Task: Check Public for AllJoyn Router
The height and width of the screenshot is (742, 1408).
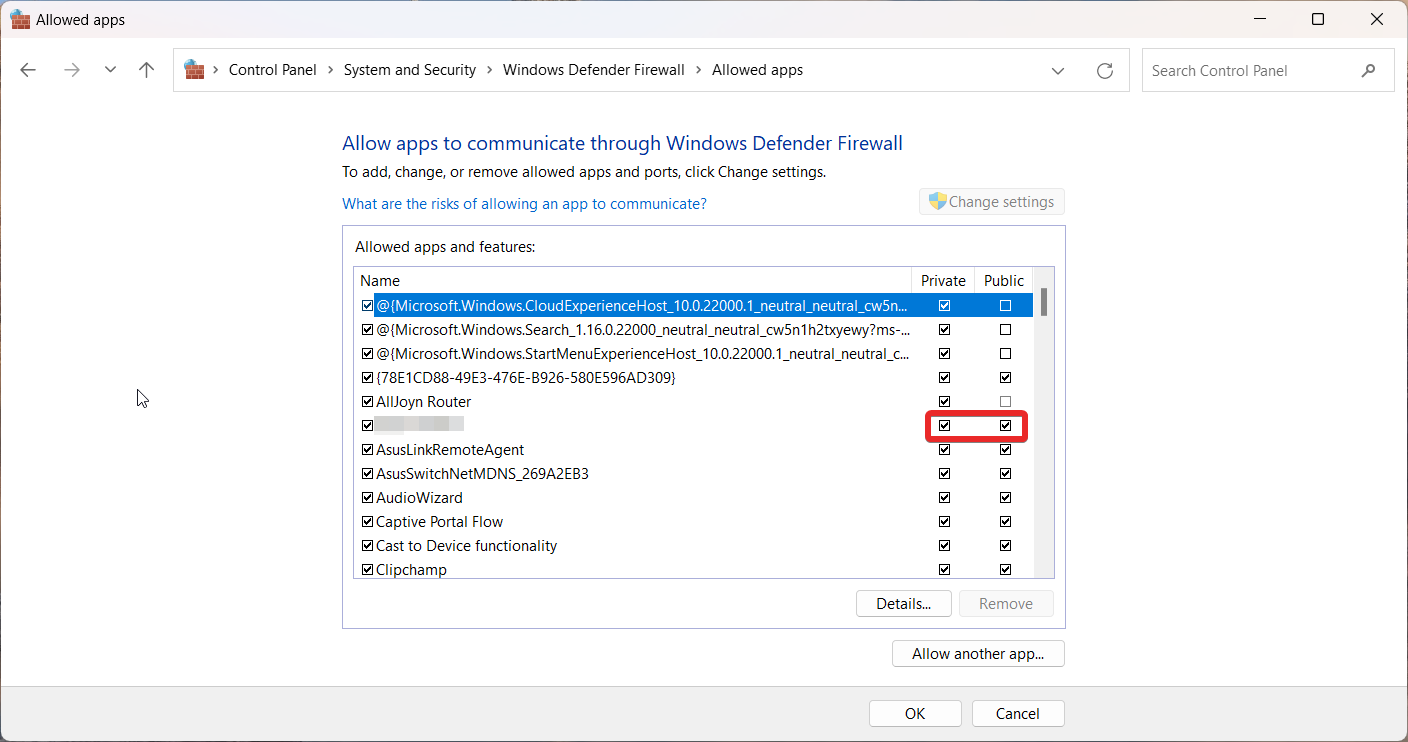Action: pyautogui.click(x=1005, y=402)
